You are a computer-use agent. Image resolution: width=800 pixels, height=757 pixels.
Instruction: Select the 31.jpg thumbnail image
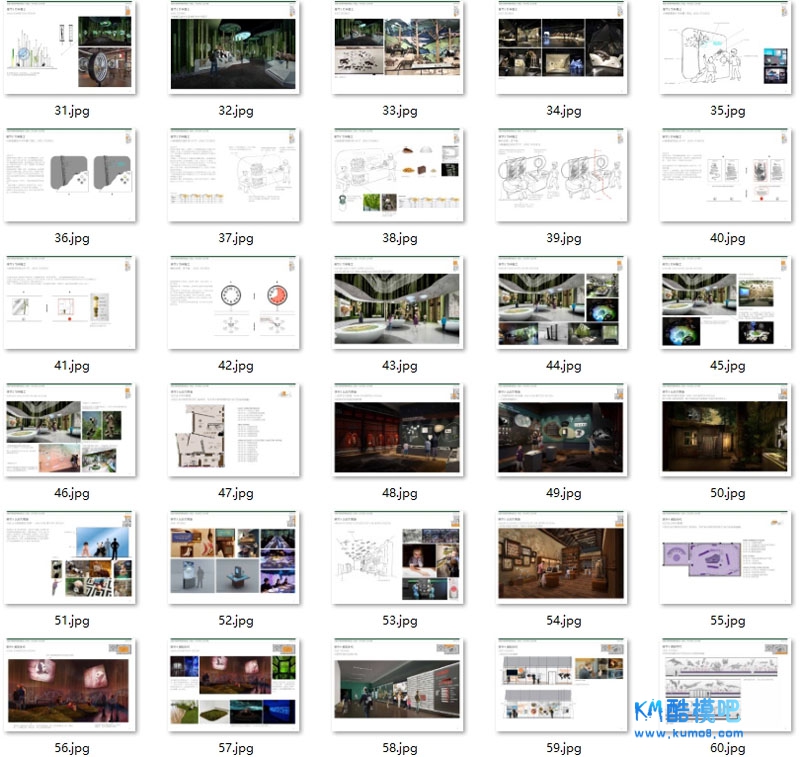[71, 50]
